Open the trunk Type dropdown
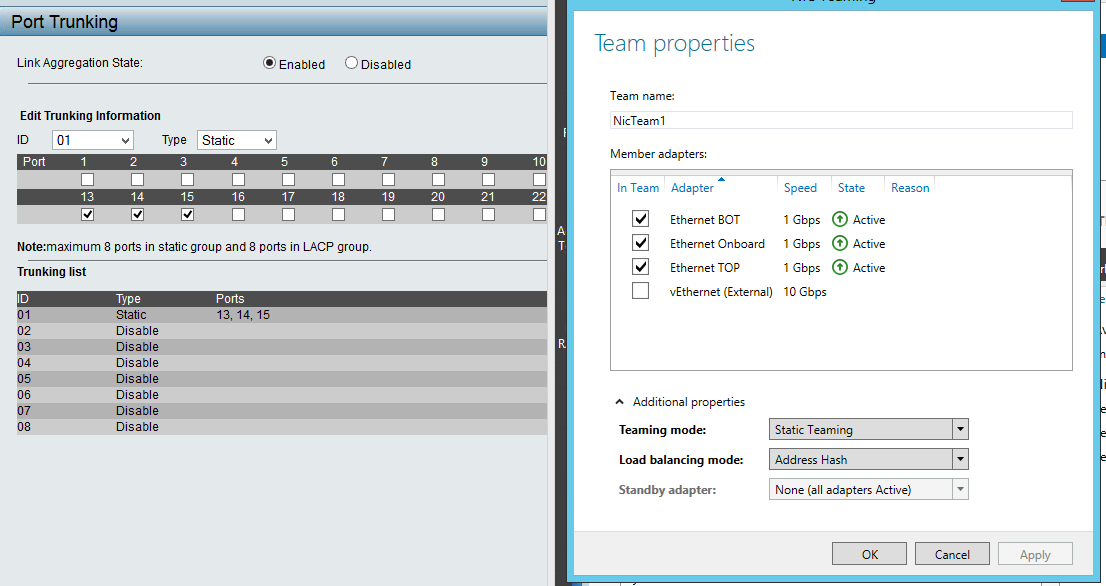Viewport: 1106px width, 586px height. (237, 141)
